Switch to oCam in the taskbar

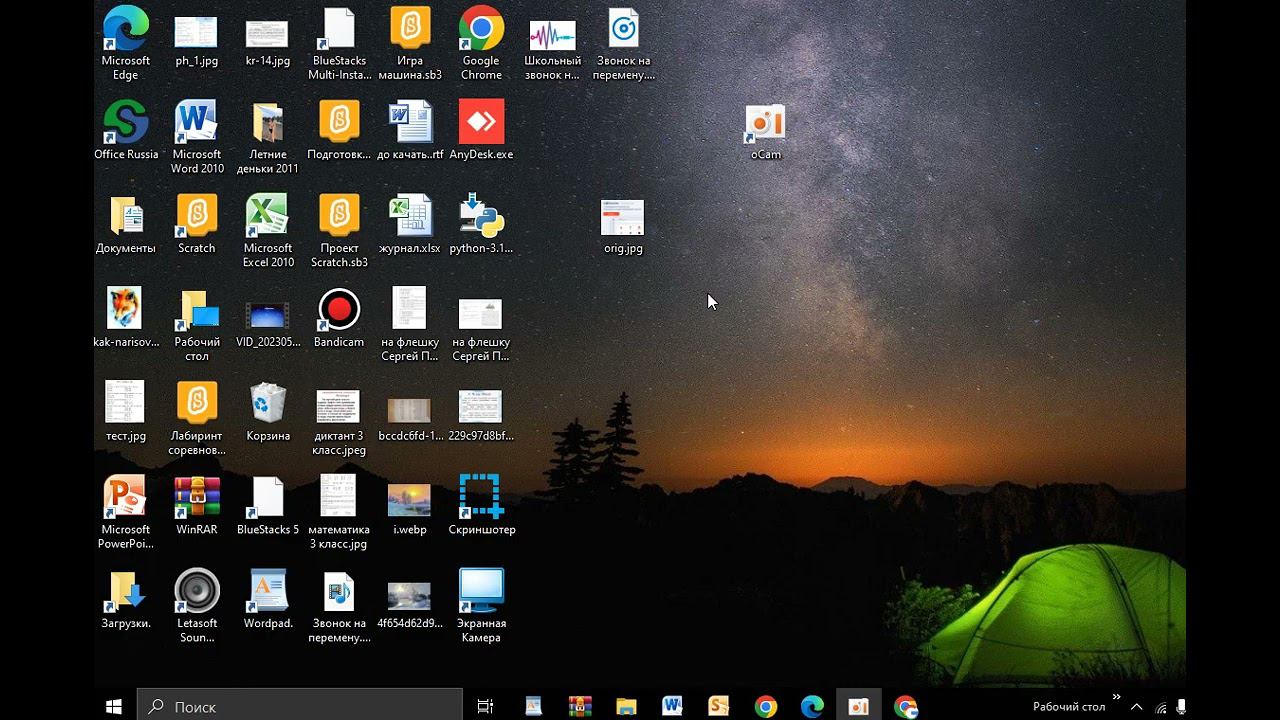pyautogui.click(x=858, y=706)
